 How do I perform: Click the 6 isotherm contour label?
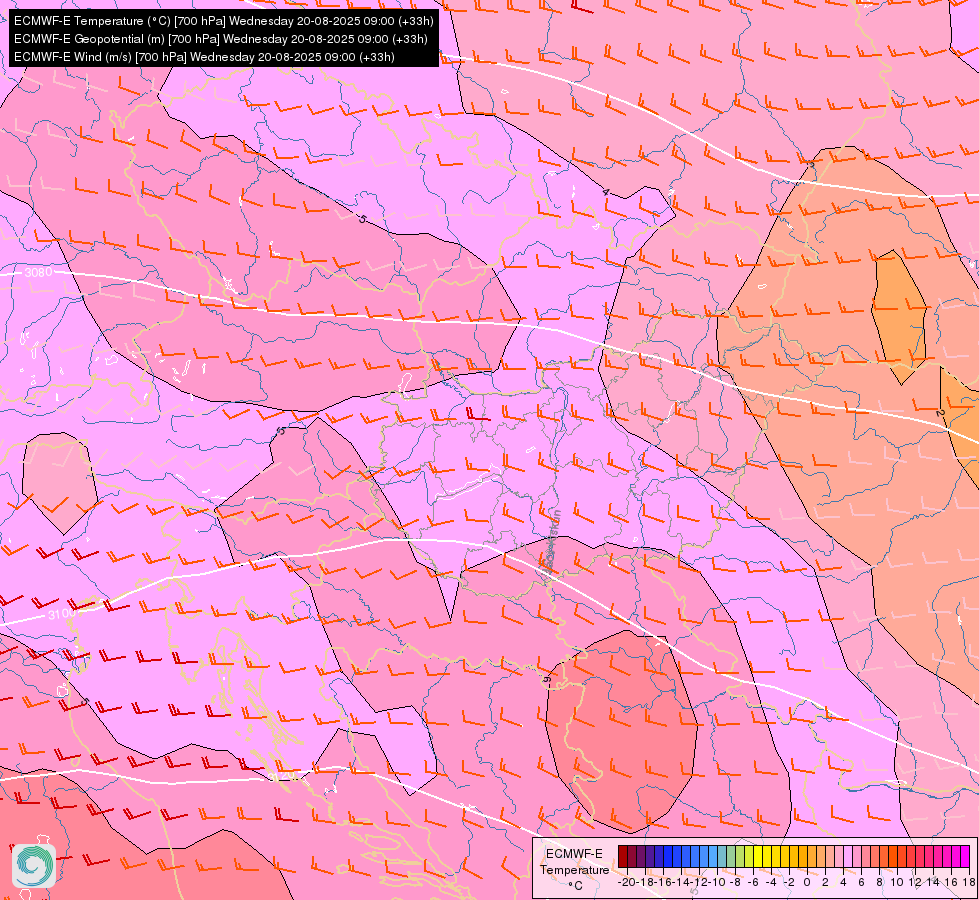point(546,679)
